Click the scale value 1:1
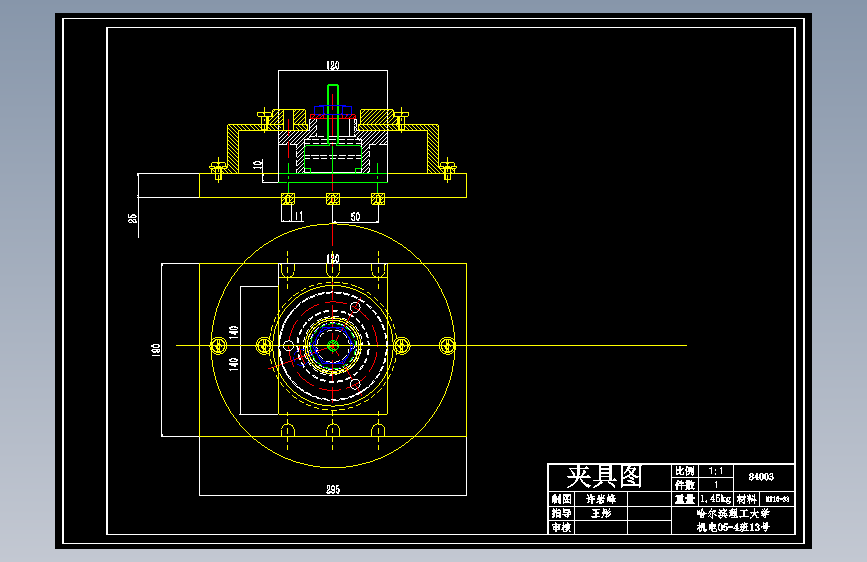This screenshot has width=867, height=562. point(716,471)
